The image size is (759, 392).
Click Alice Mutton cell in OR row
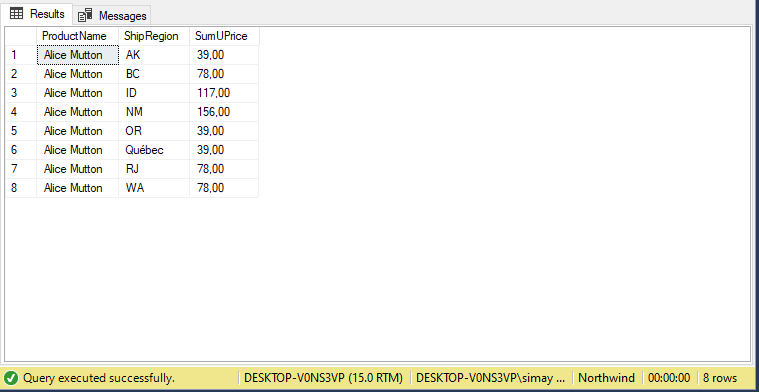77,131
